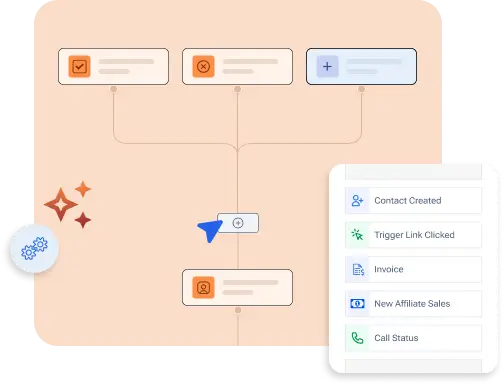Select the blue highlighted add-trigger node

(x=361, y=66)
